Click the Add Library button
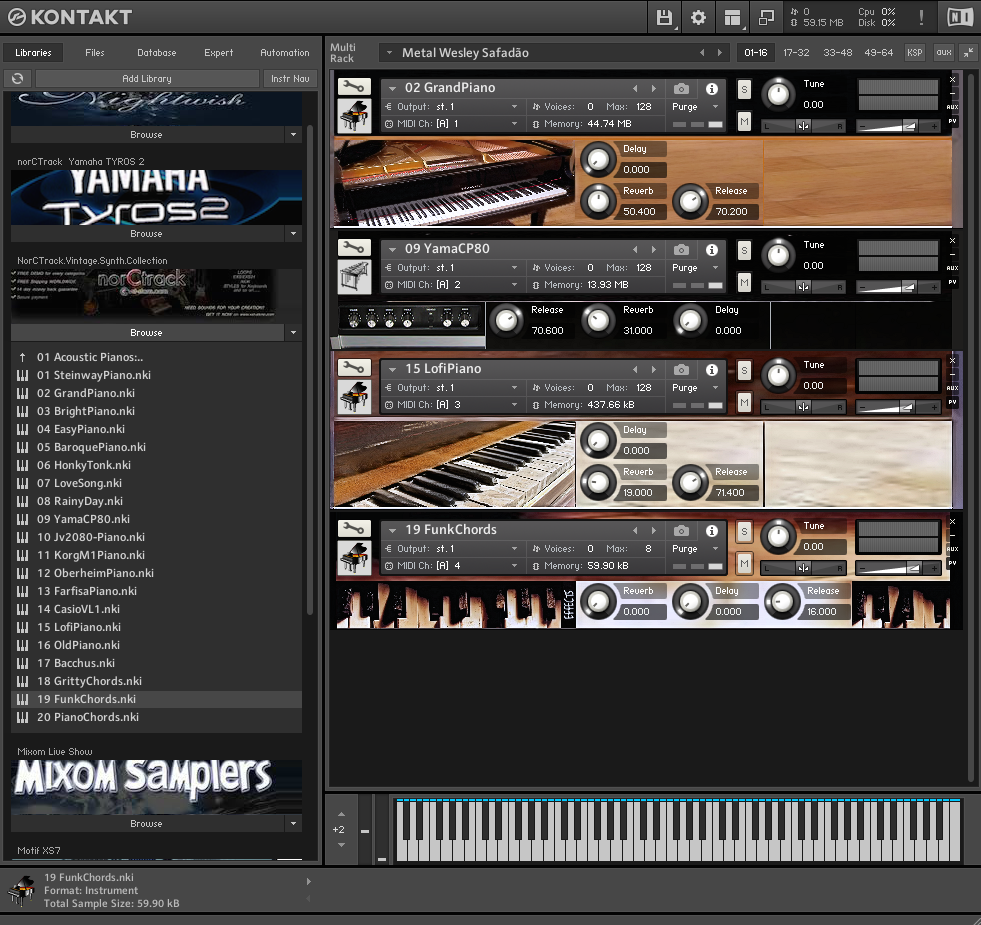Screen dimensions: 981x925 point(147,79)
